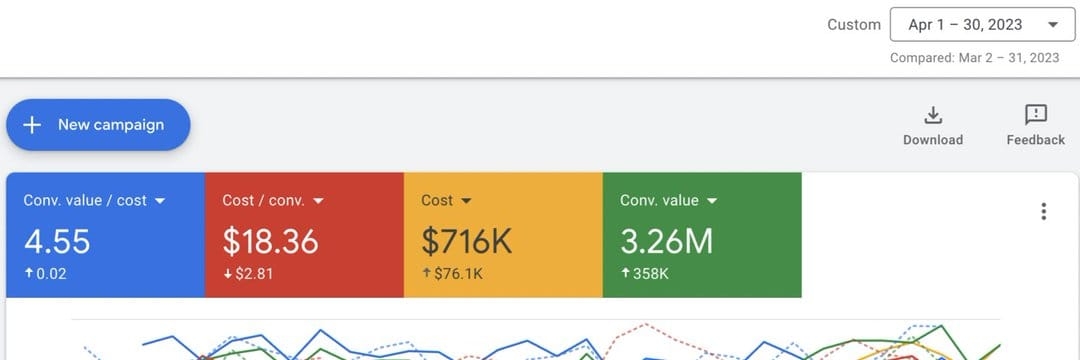Viewport: 1080px width, 360px height.
Task: Select the red $18.36 scorecard value
Action: pos(270,242)
